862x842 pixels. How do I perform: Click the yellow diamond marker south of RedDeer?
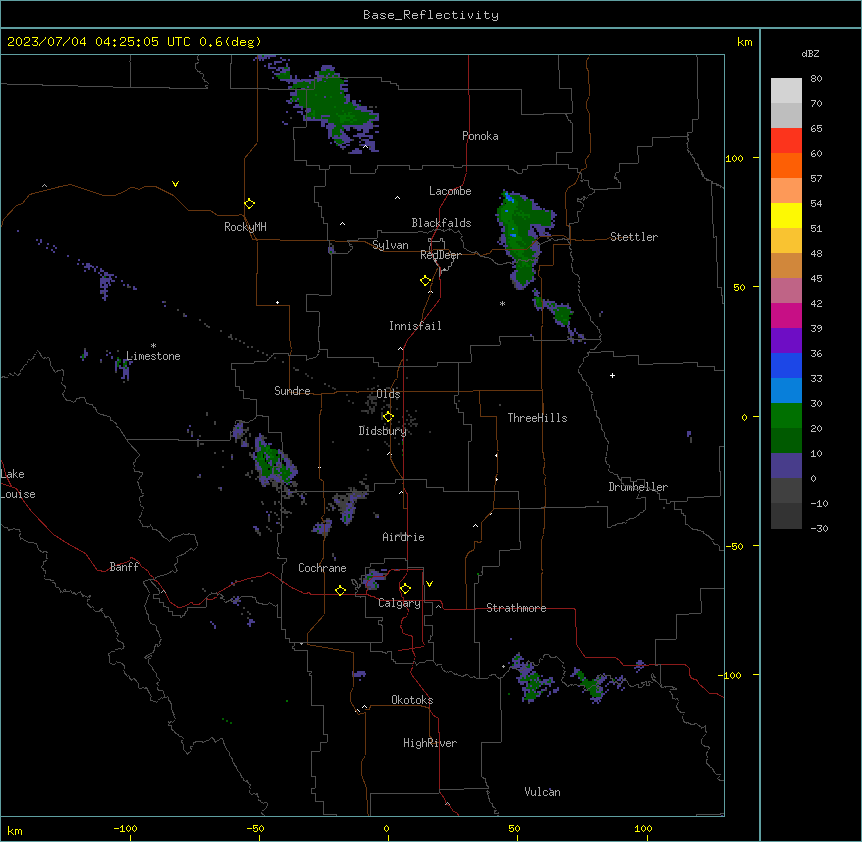[x=425, y=281]
